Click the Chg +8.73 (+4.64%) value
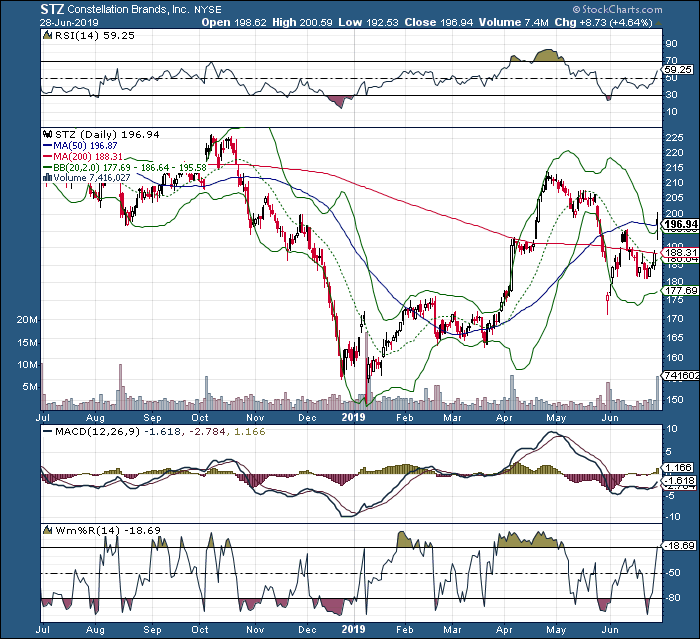The image size is (700, 639). pyautogui.click(x=604, y=22)
